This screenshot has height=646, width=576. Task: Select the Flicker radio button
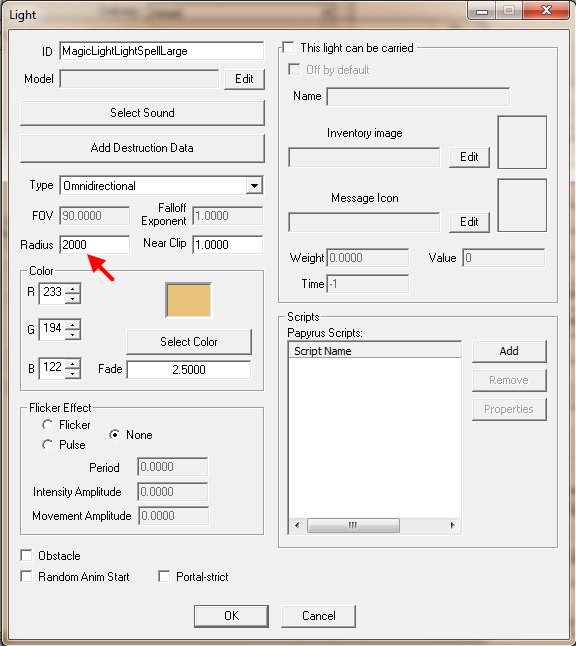pyautogui.click(x=47, y=425)
